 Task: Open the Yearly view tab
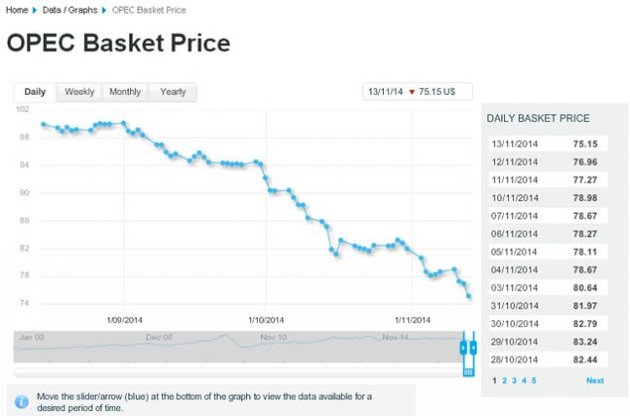pyautogui.click(x=173, y=92)
